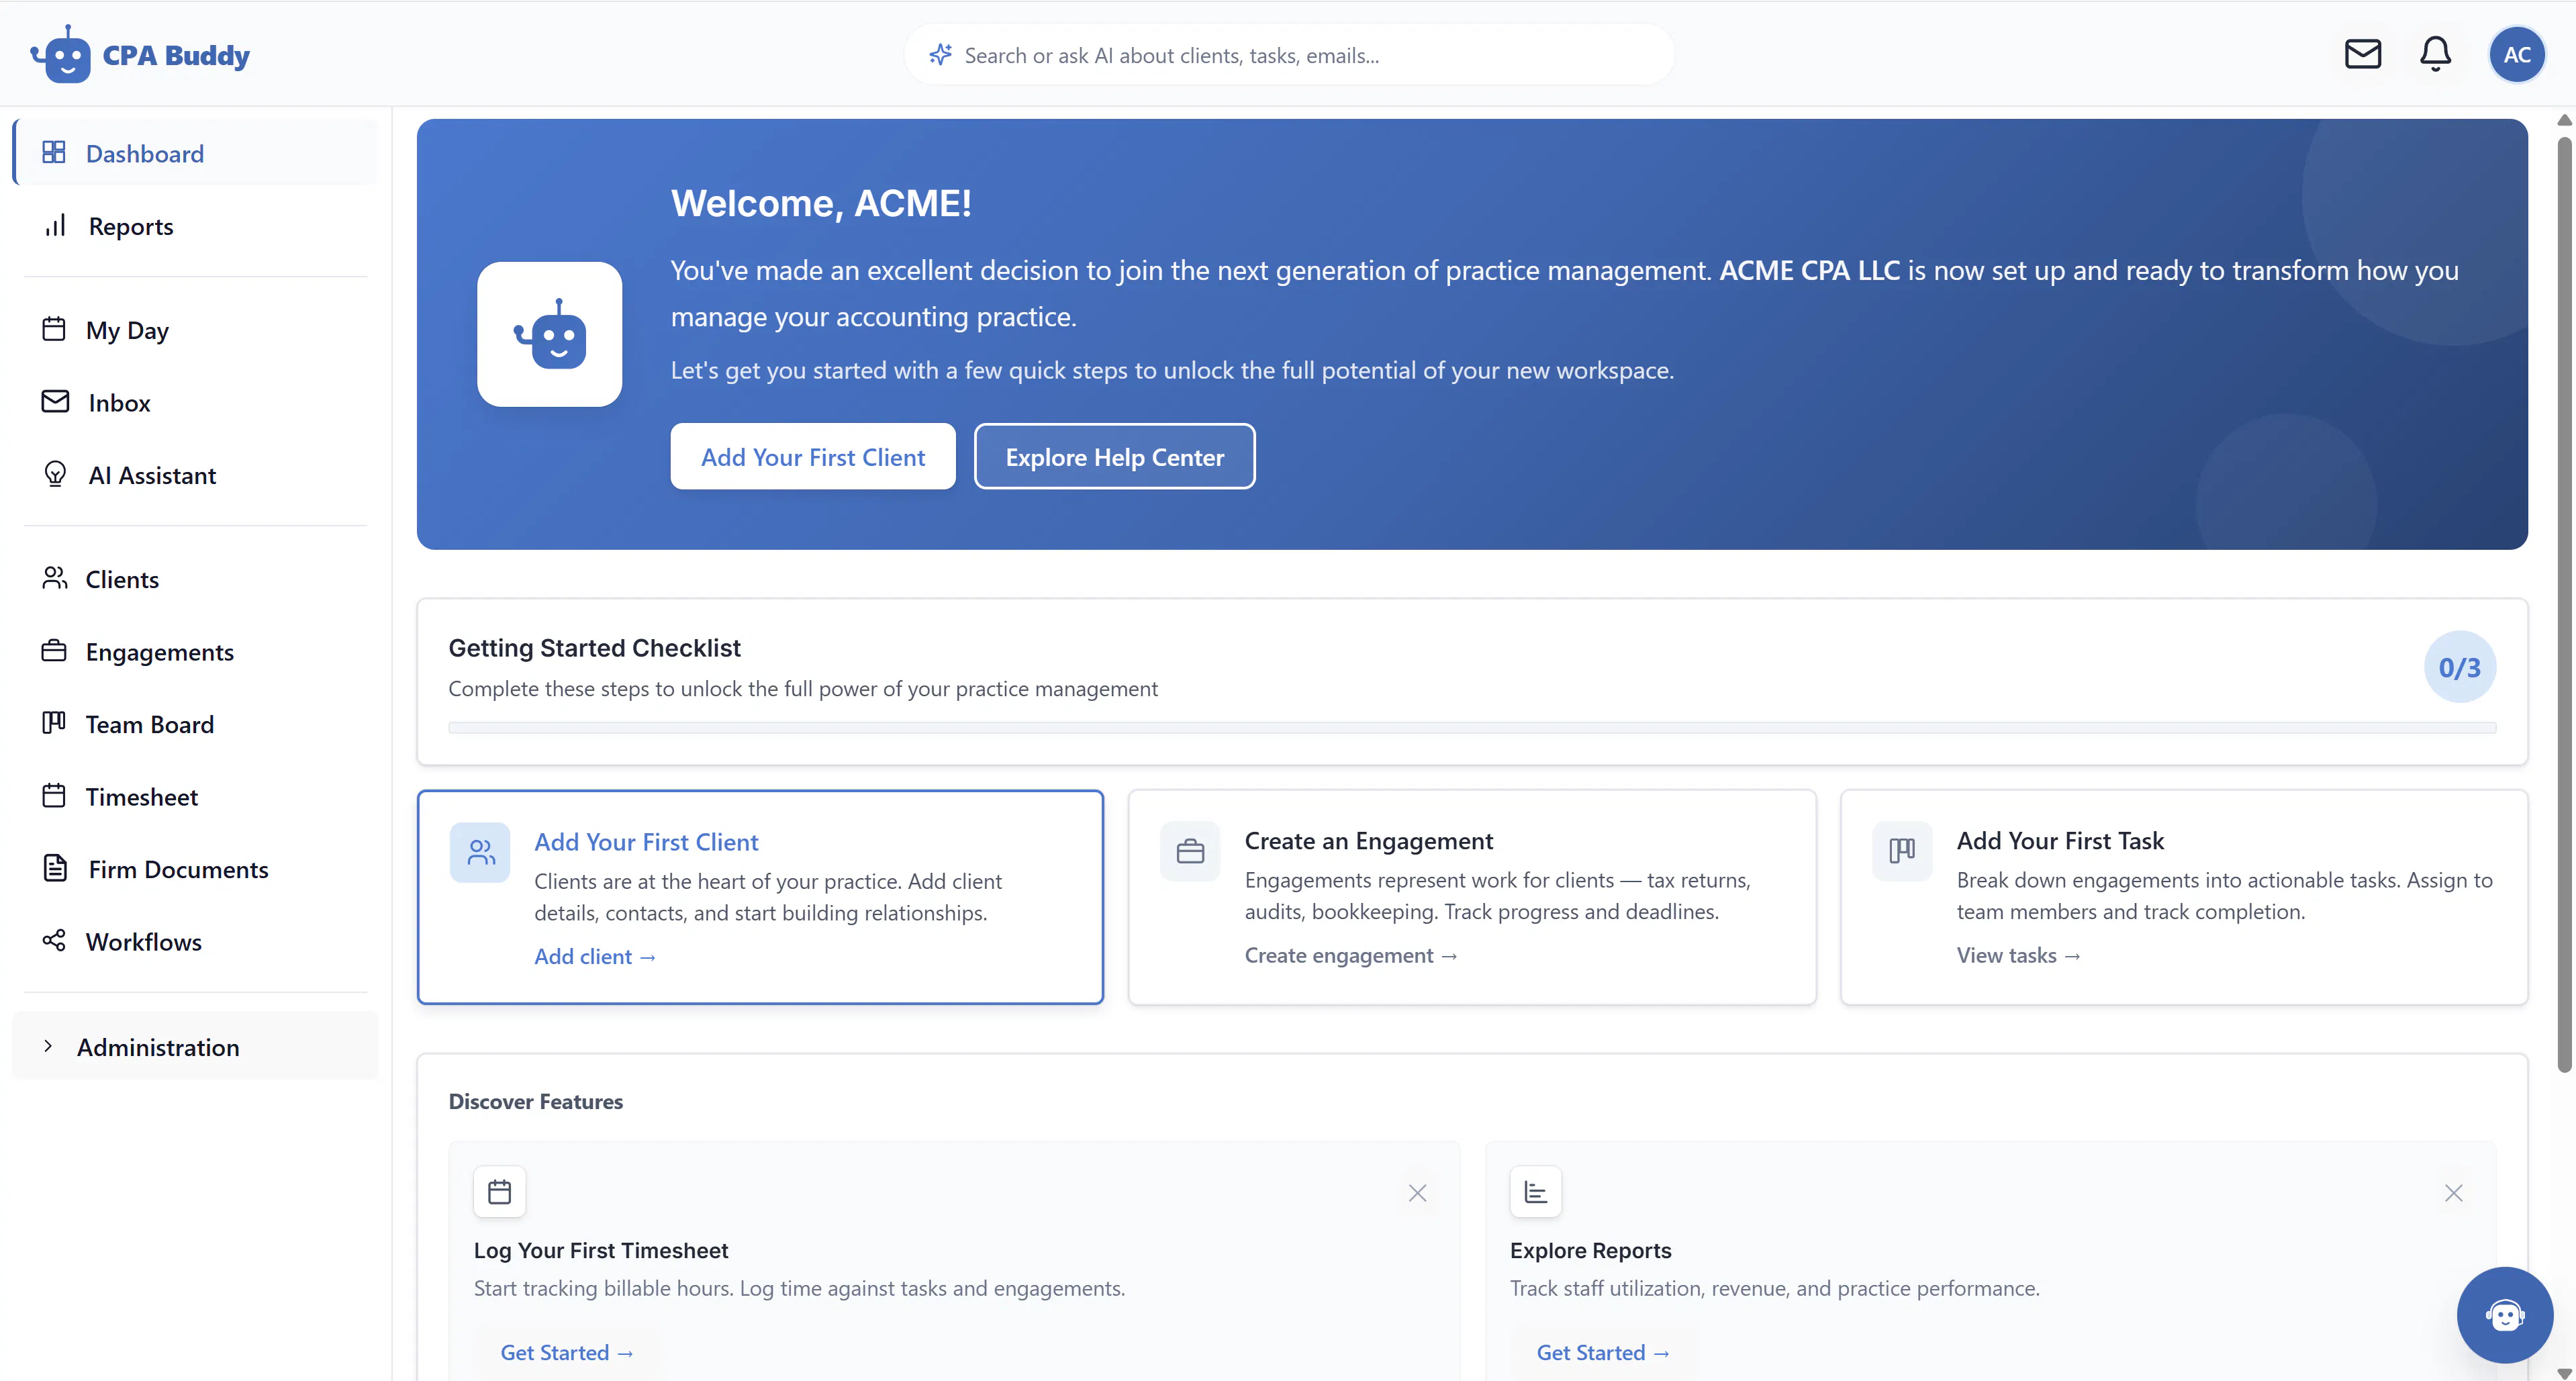Open Firm Documents page
The width and height of the screenshot is (2576, 1381).
(x=196, y=869)
